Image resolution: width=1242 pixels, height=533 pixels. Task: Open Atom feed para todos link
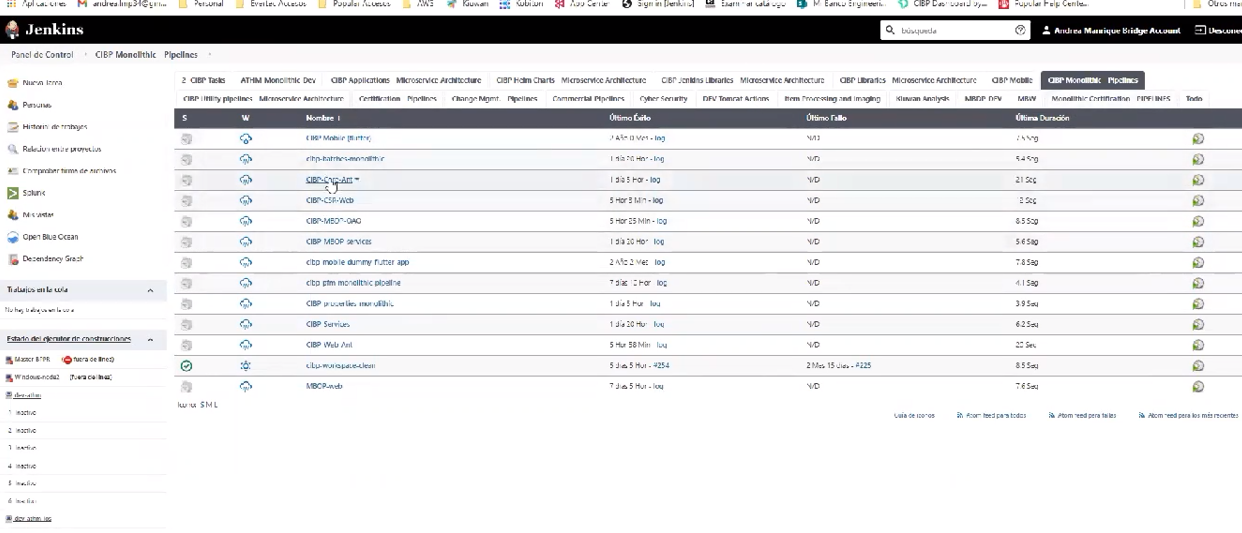click(991, 415)
